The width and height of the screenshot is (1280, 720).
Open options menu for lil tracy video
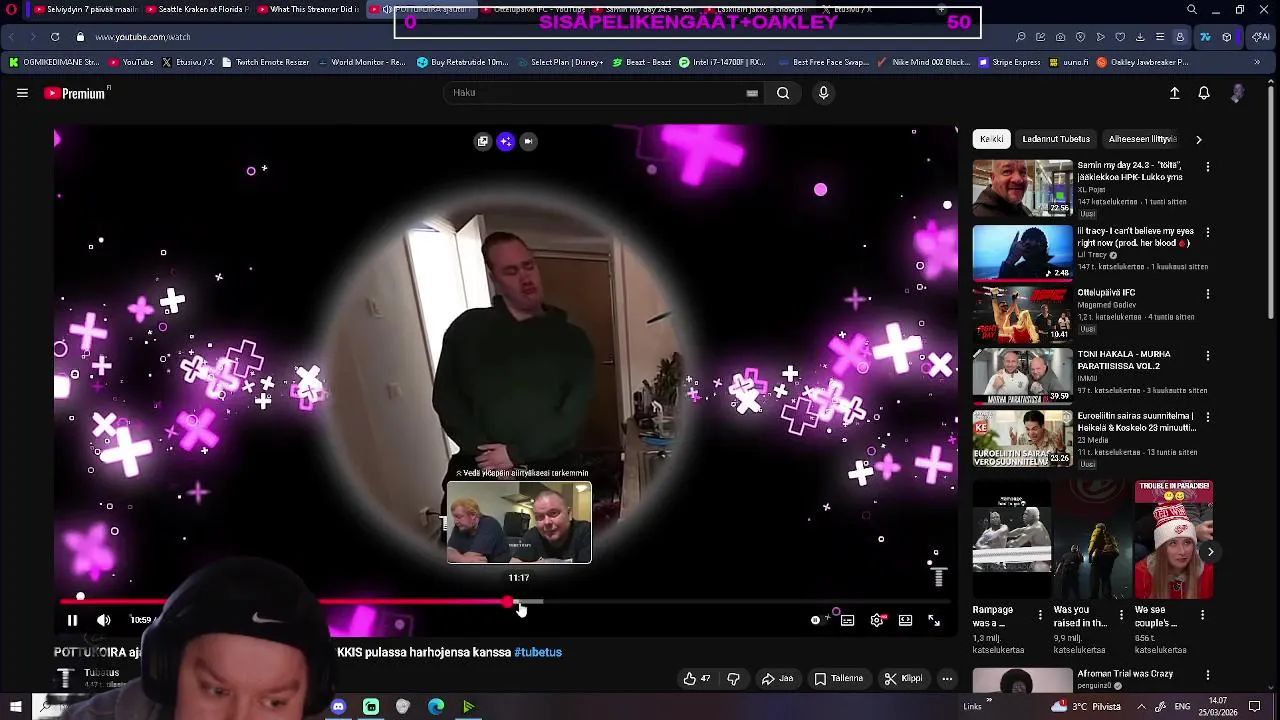[1207, 232]
